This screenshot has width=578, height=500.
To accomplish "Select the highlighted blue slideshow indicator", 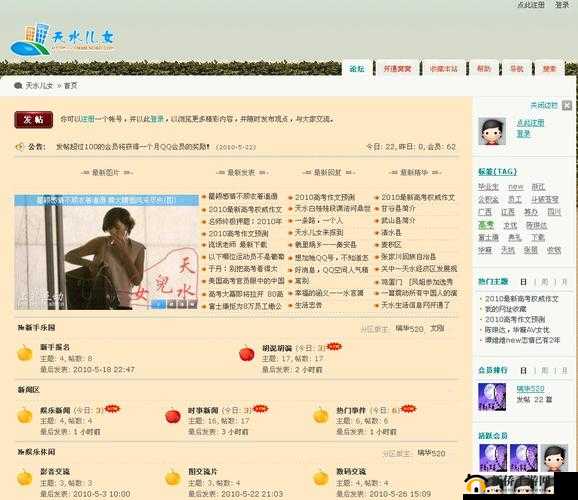I will pos(159,304).
